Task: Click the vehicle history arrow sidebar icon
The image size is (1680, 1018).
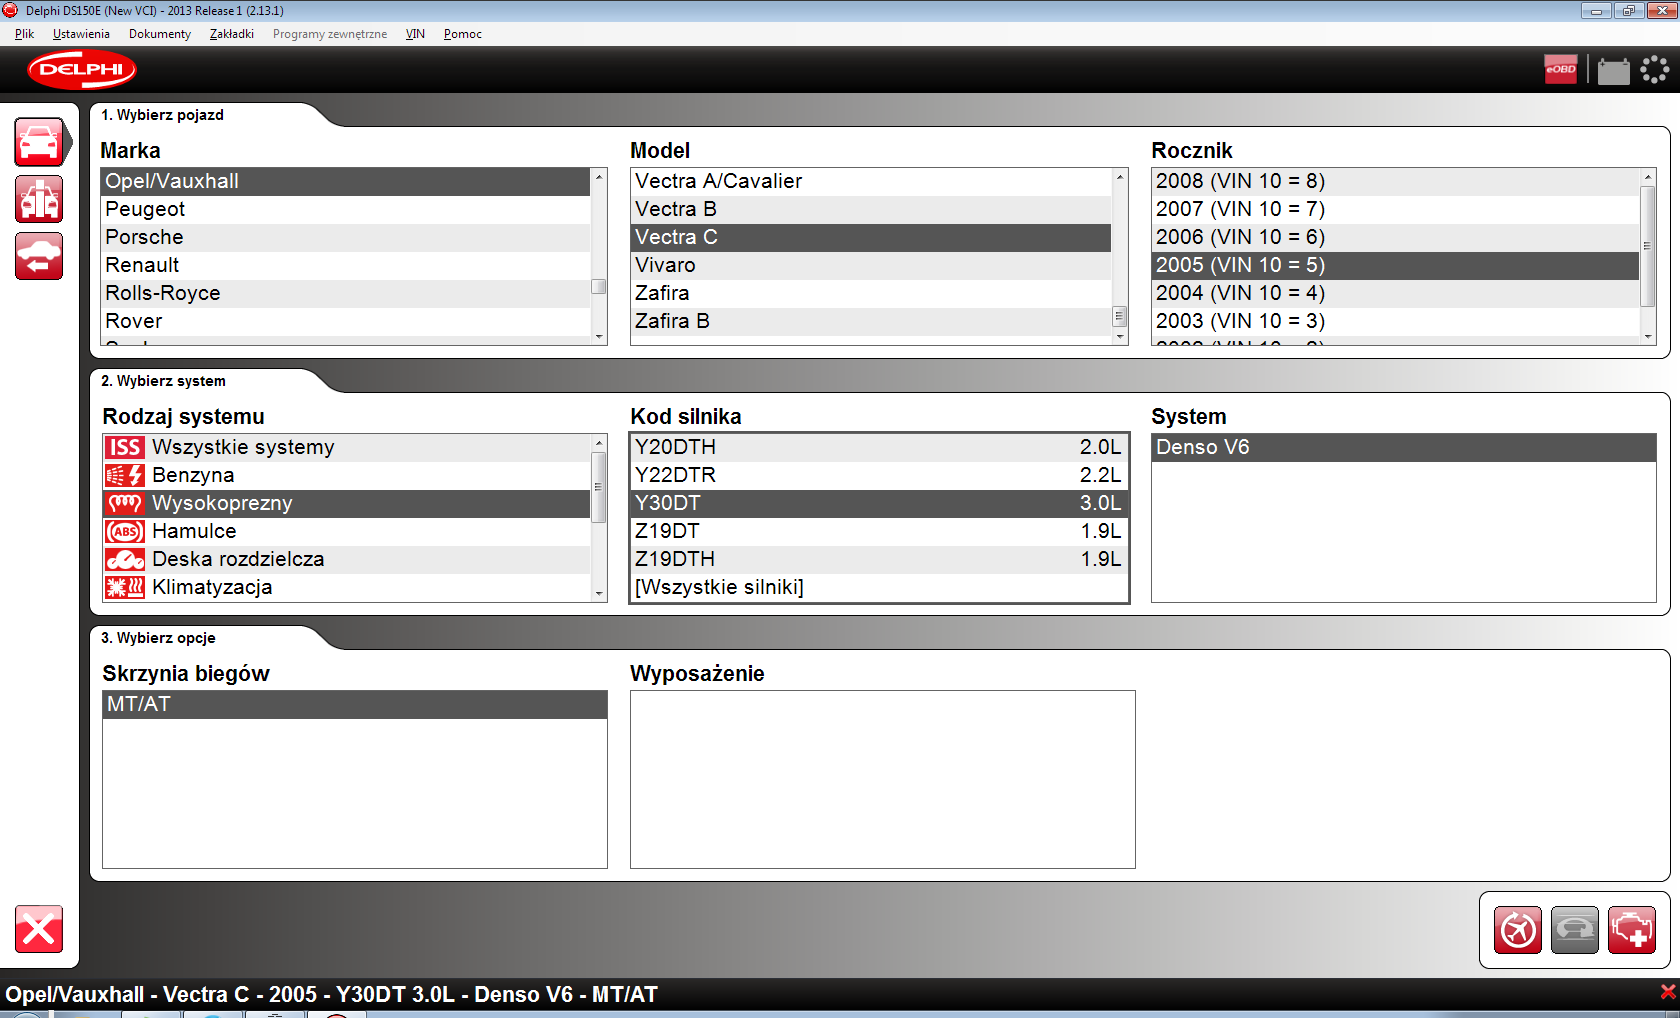Action: [39, 256]
